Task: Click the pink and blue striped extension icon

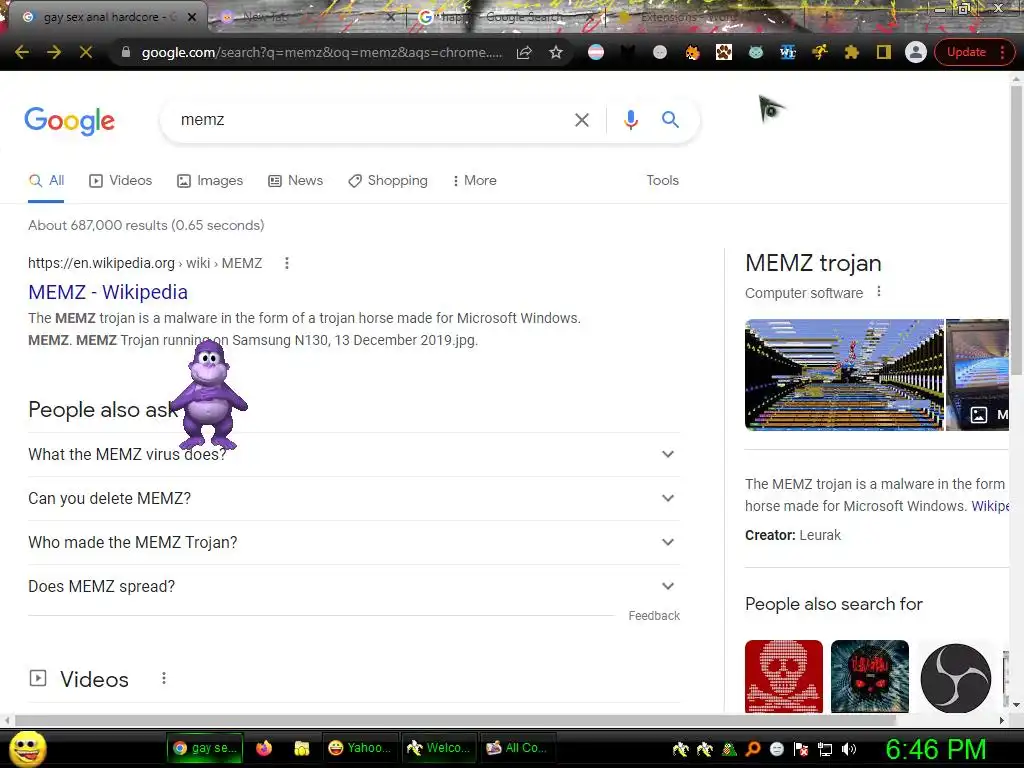Action: (x=596, y=52)
